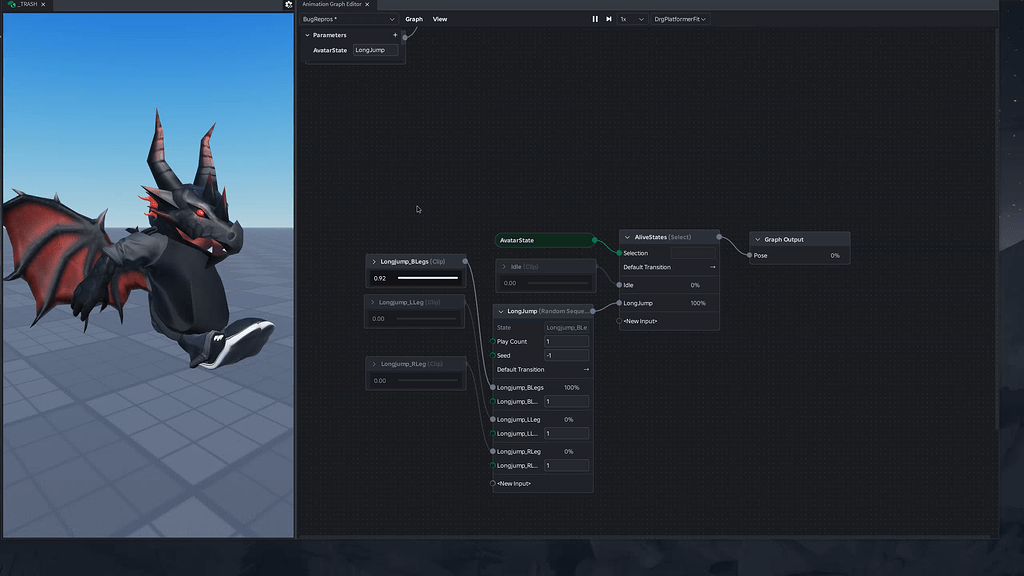Collapse the Parameters panel
This screenshot has width=1024, height=576.
coord(308,35)
